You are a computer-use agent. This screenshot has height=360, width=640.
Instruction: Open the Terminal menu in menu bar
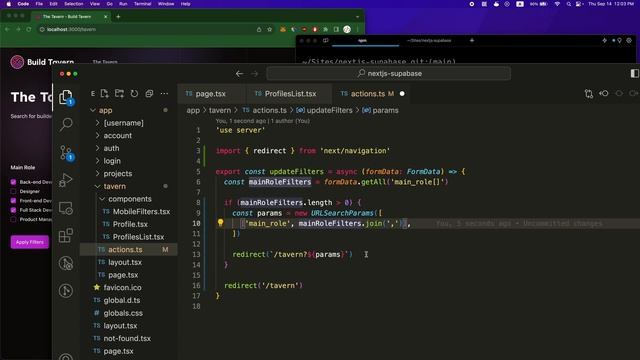[142, 4]
